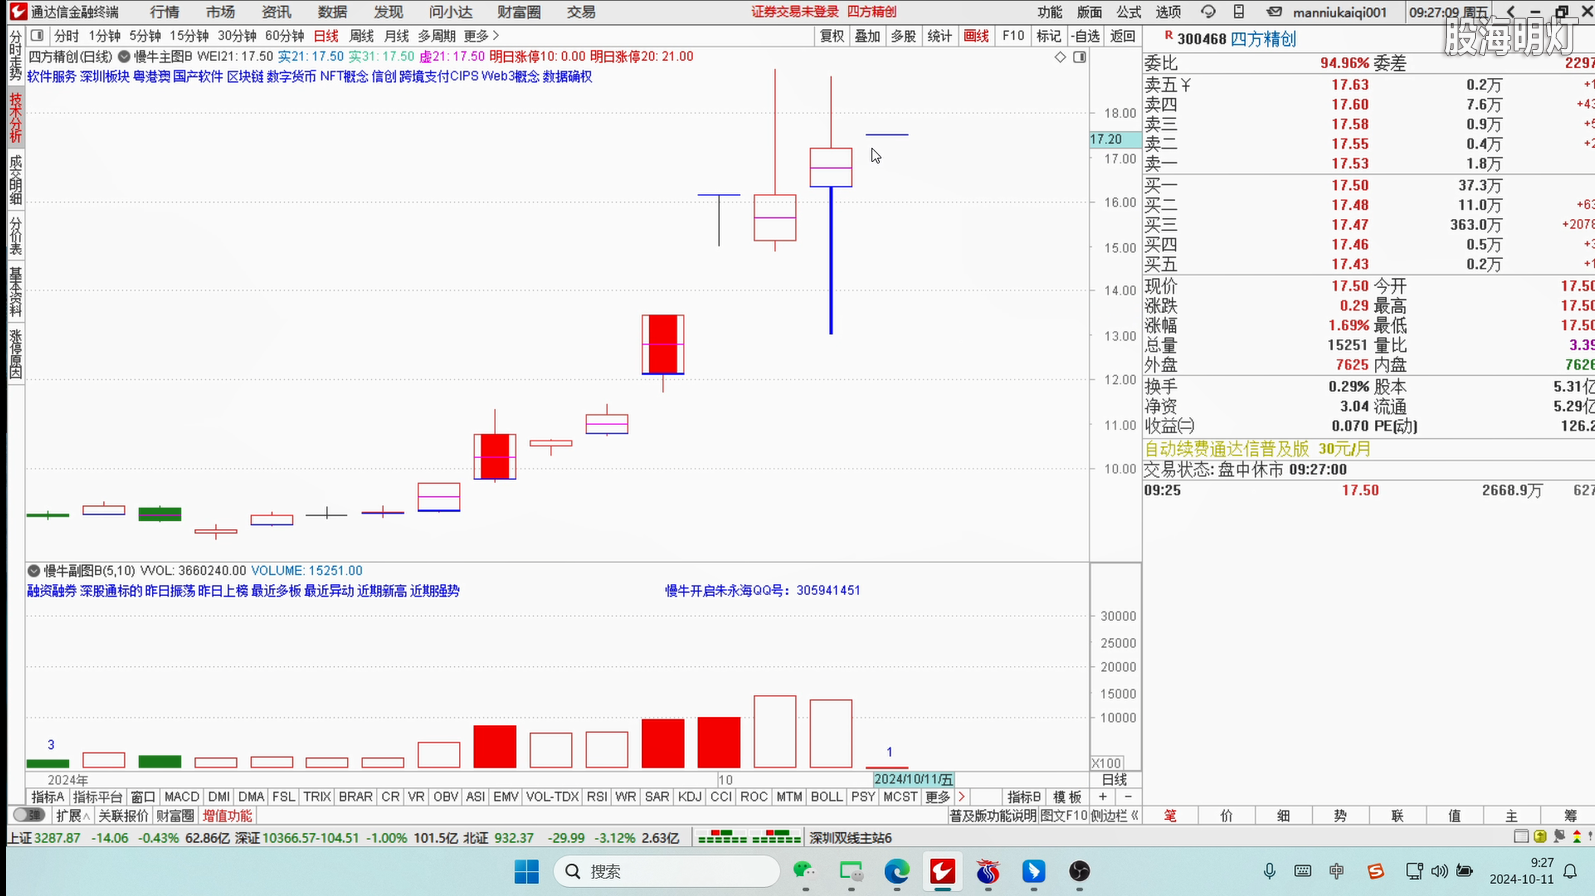Select the 笔 tab below the quote panel
The image size is (1595, 896).
(x=1170, y=816)
